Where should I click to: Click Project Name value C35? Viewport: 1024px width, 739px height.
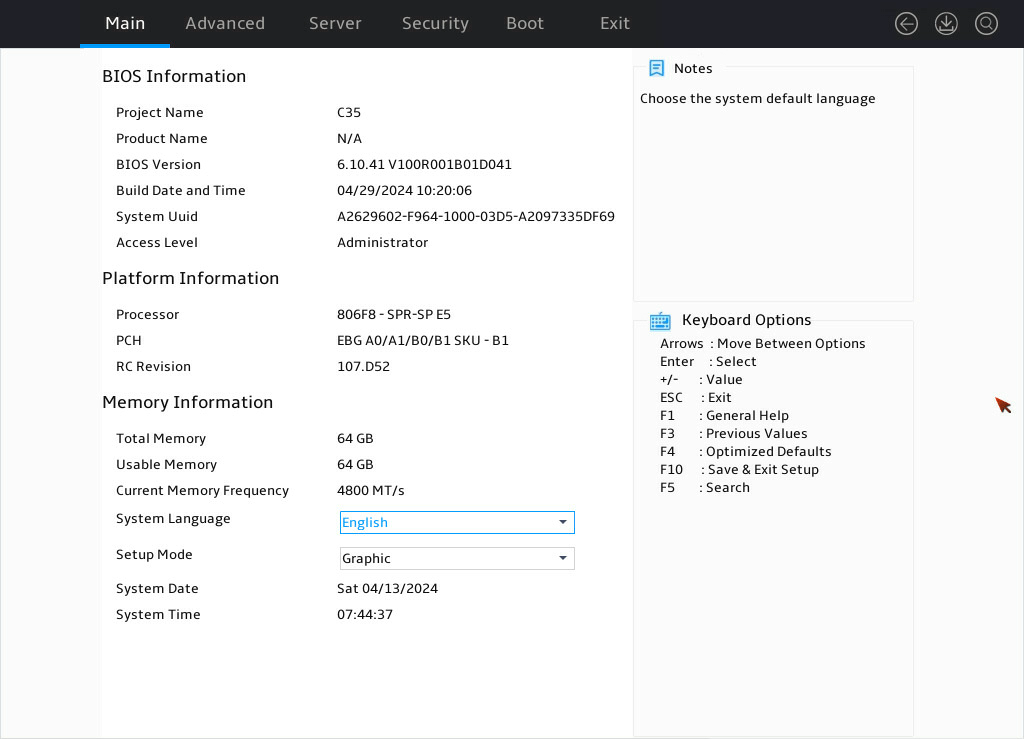pos(349,112)
